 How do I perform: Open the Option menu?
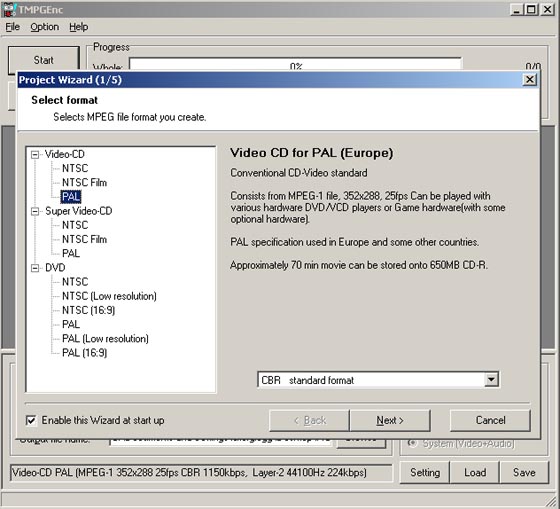pos(45,27)
